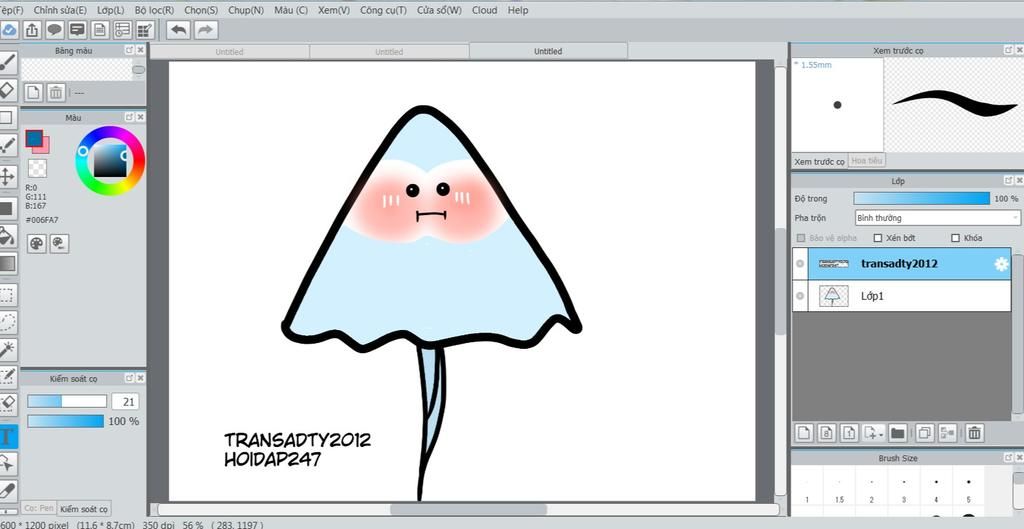Select the Select Eraser tool
This screenshot has width=1024, height=529.
[x=7, y=404]
